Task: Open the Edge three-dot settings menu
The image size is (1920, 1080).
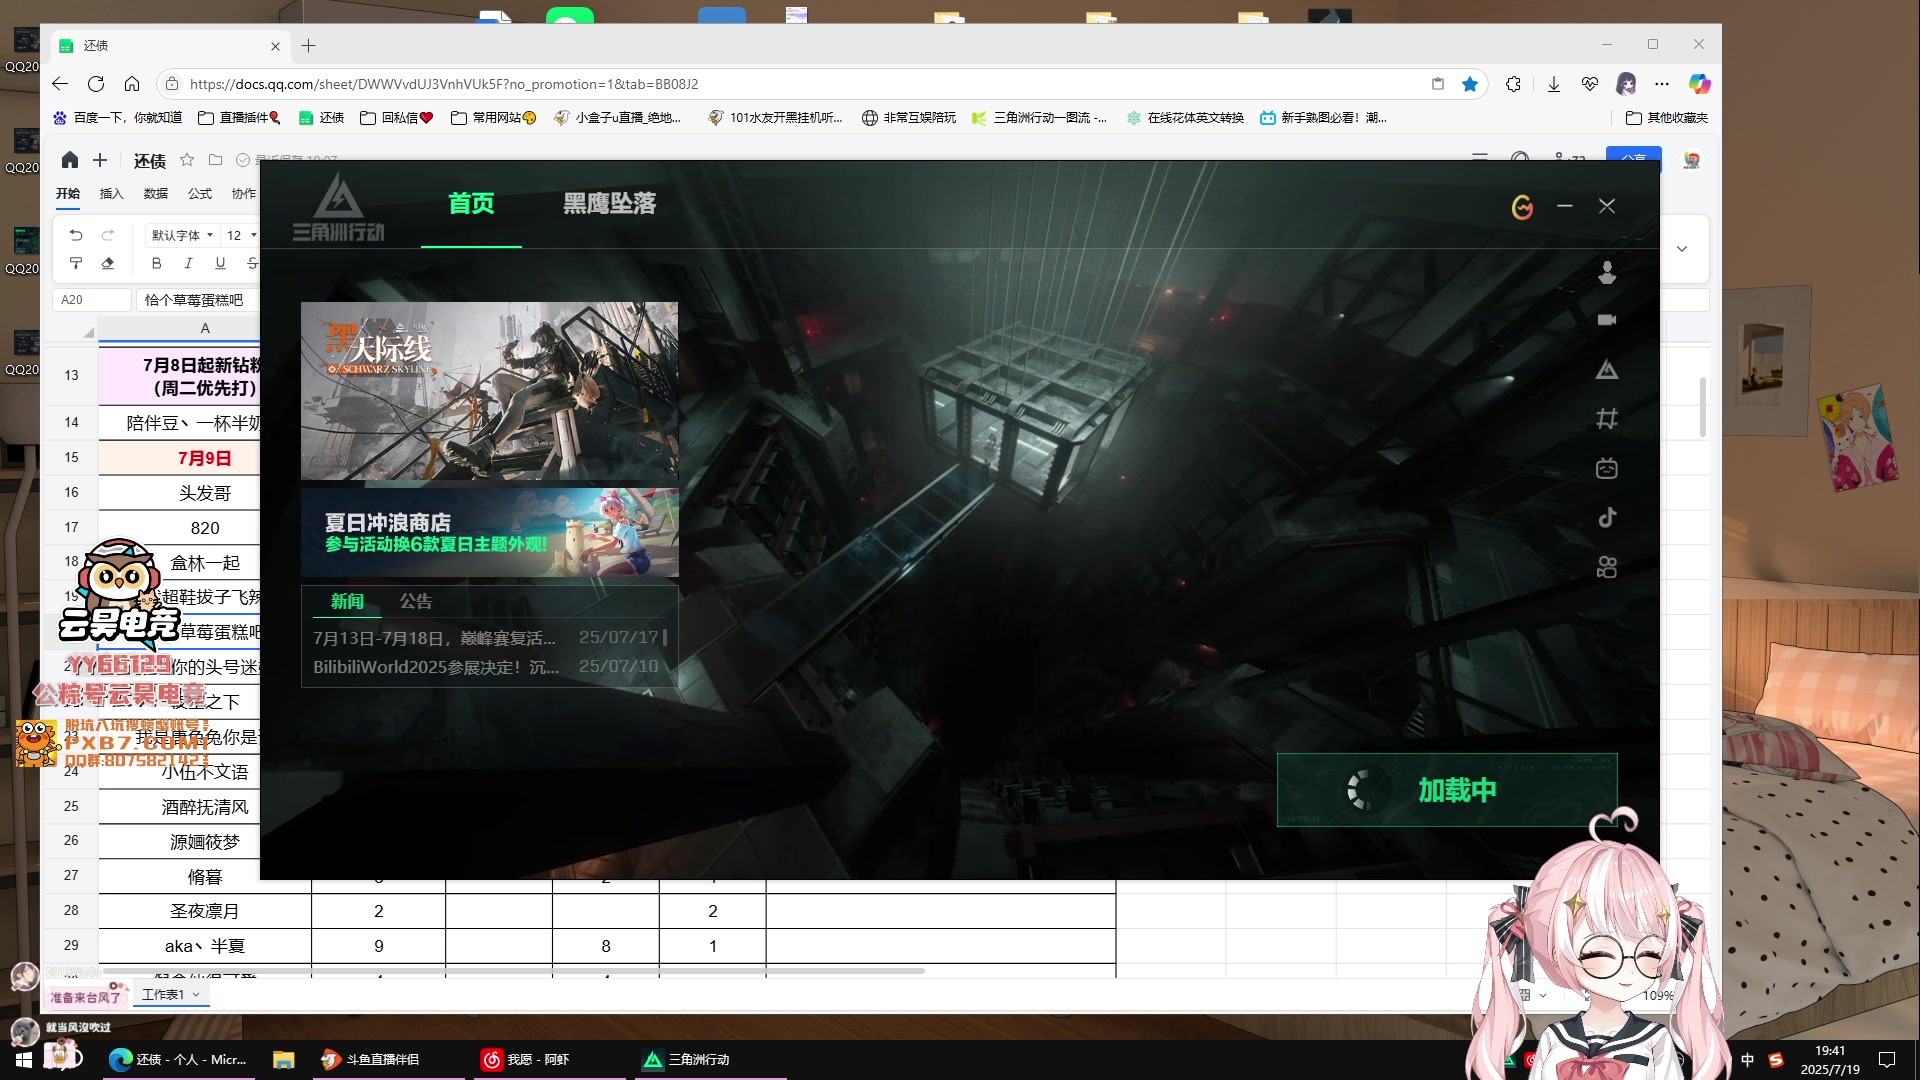Action: (x=1662, y=84)
